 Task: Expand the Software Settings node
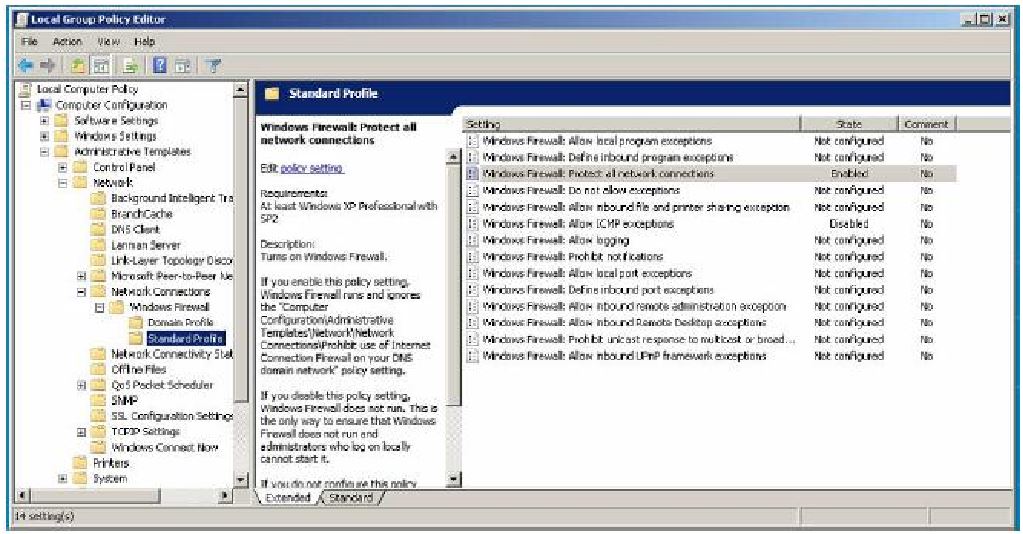(x=44, y=121)
